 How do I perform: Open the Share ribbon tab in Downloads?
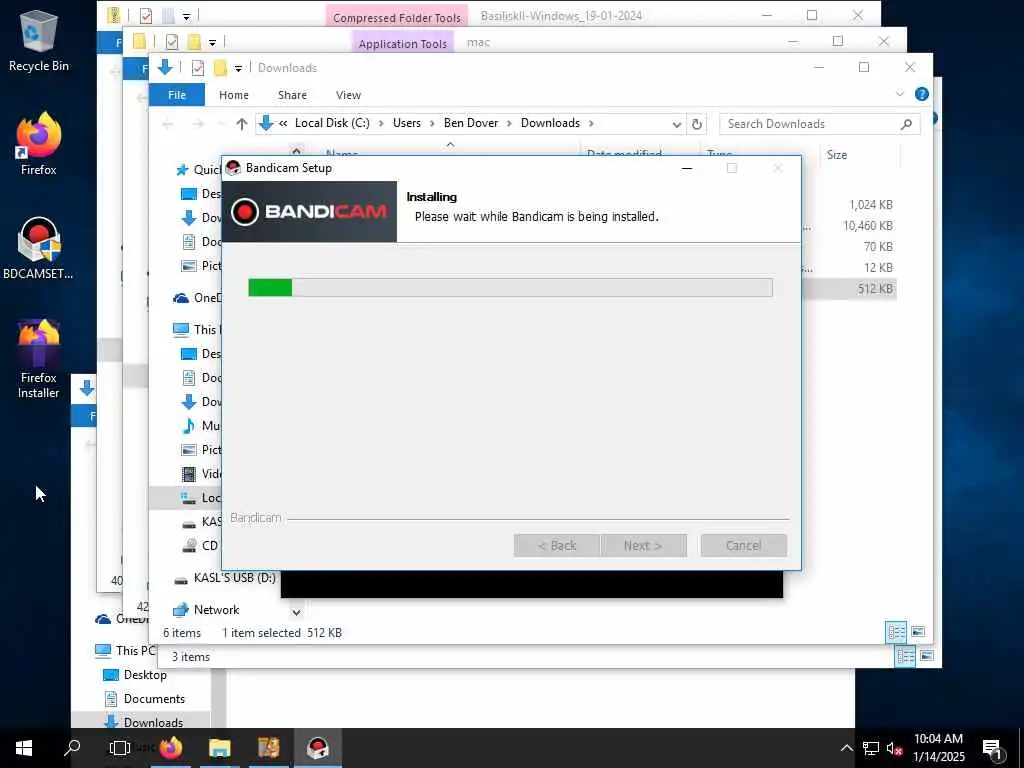[x=292, y=95]
